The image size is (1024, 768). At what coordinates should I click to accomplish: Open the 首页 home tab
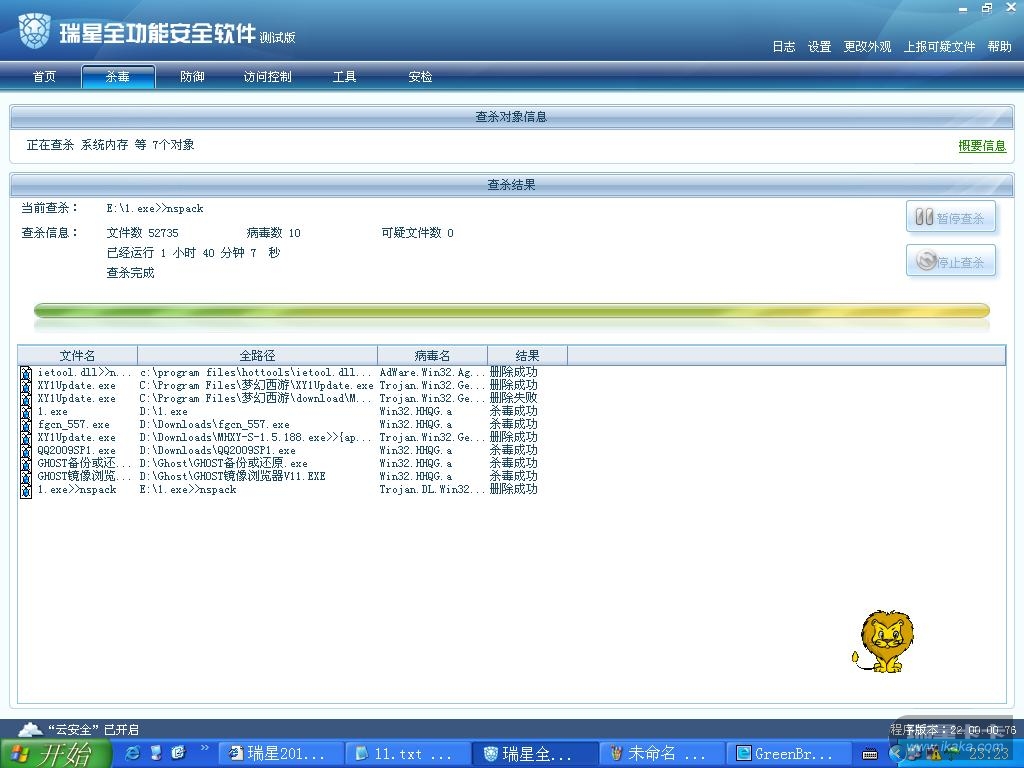(44, 77)
